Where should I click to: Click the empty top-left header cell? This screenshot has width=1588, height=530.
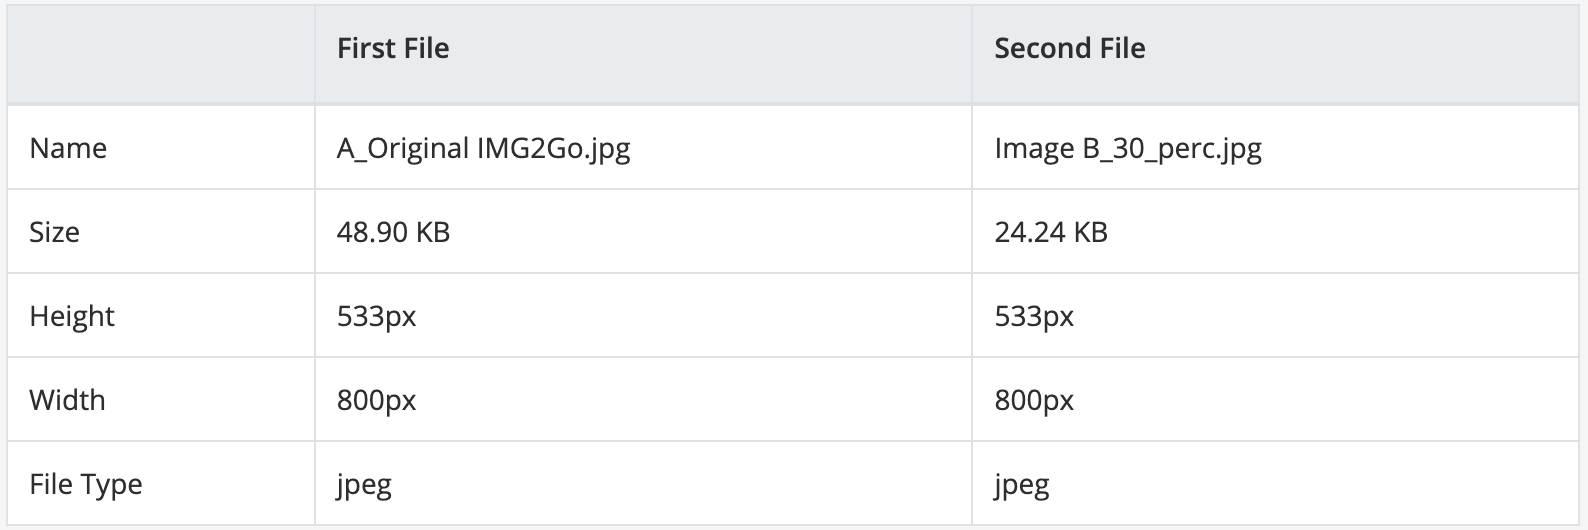(x=160, y=52)
